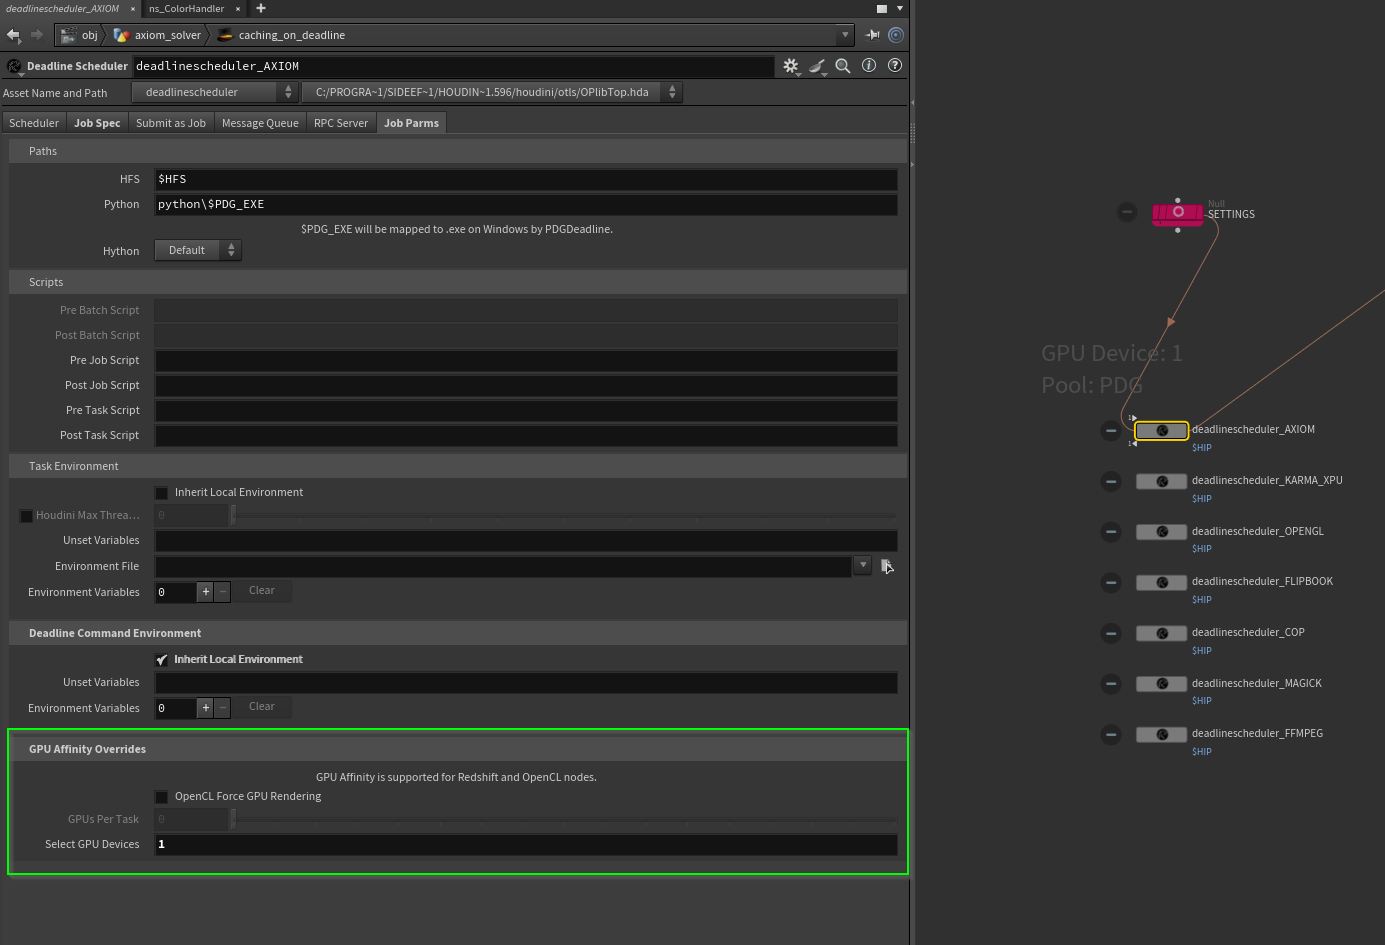Screen dimensions: 1385x945
Task: Toggle bypass flag on SETTINGS node
Action: (1127, 212)
